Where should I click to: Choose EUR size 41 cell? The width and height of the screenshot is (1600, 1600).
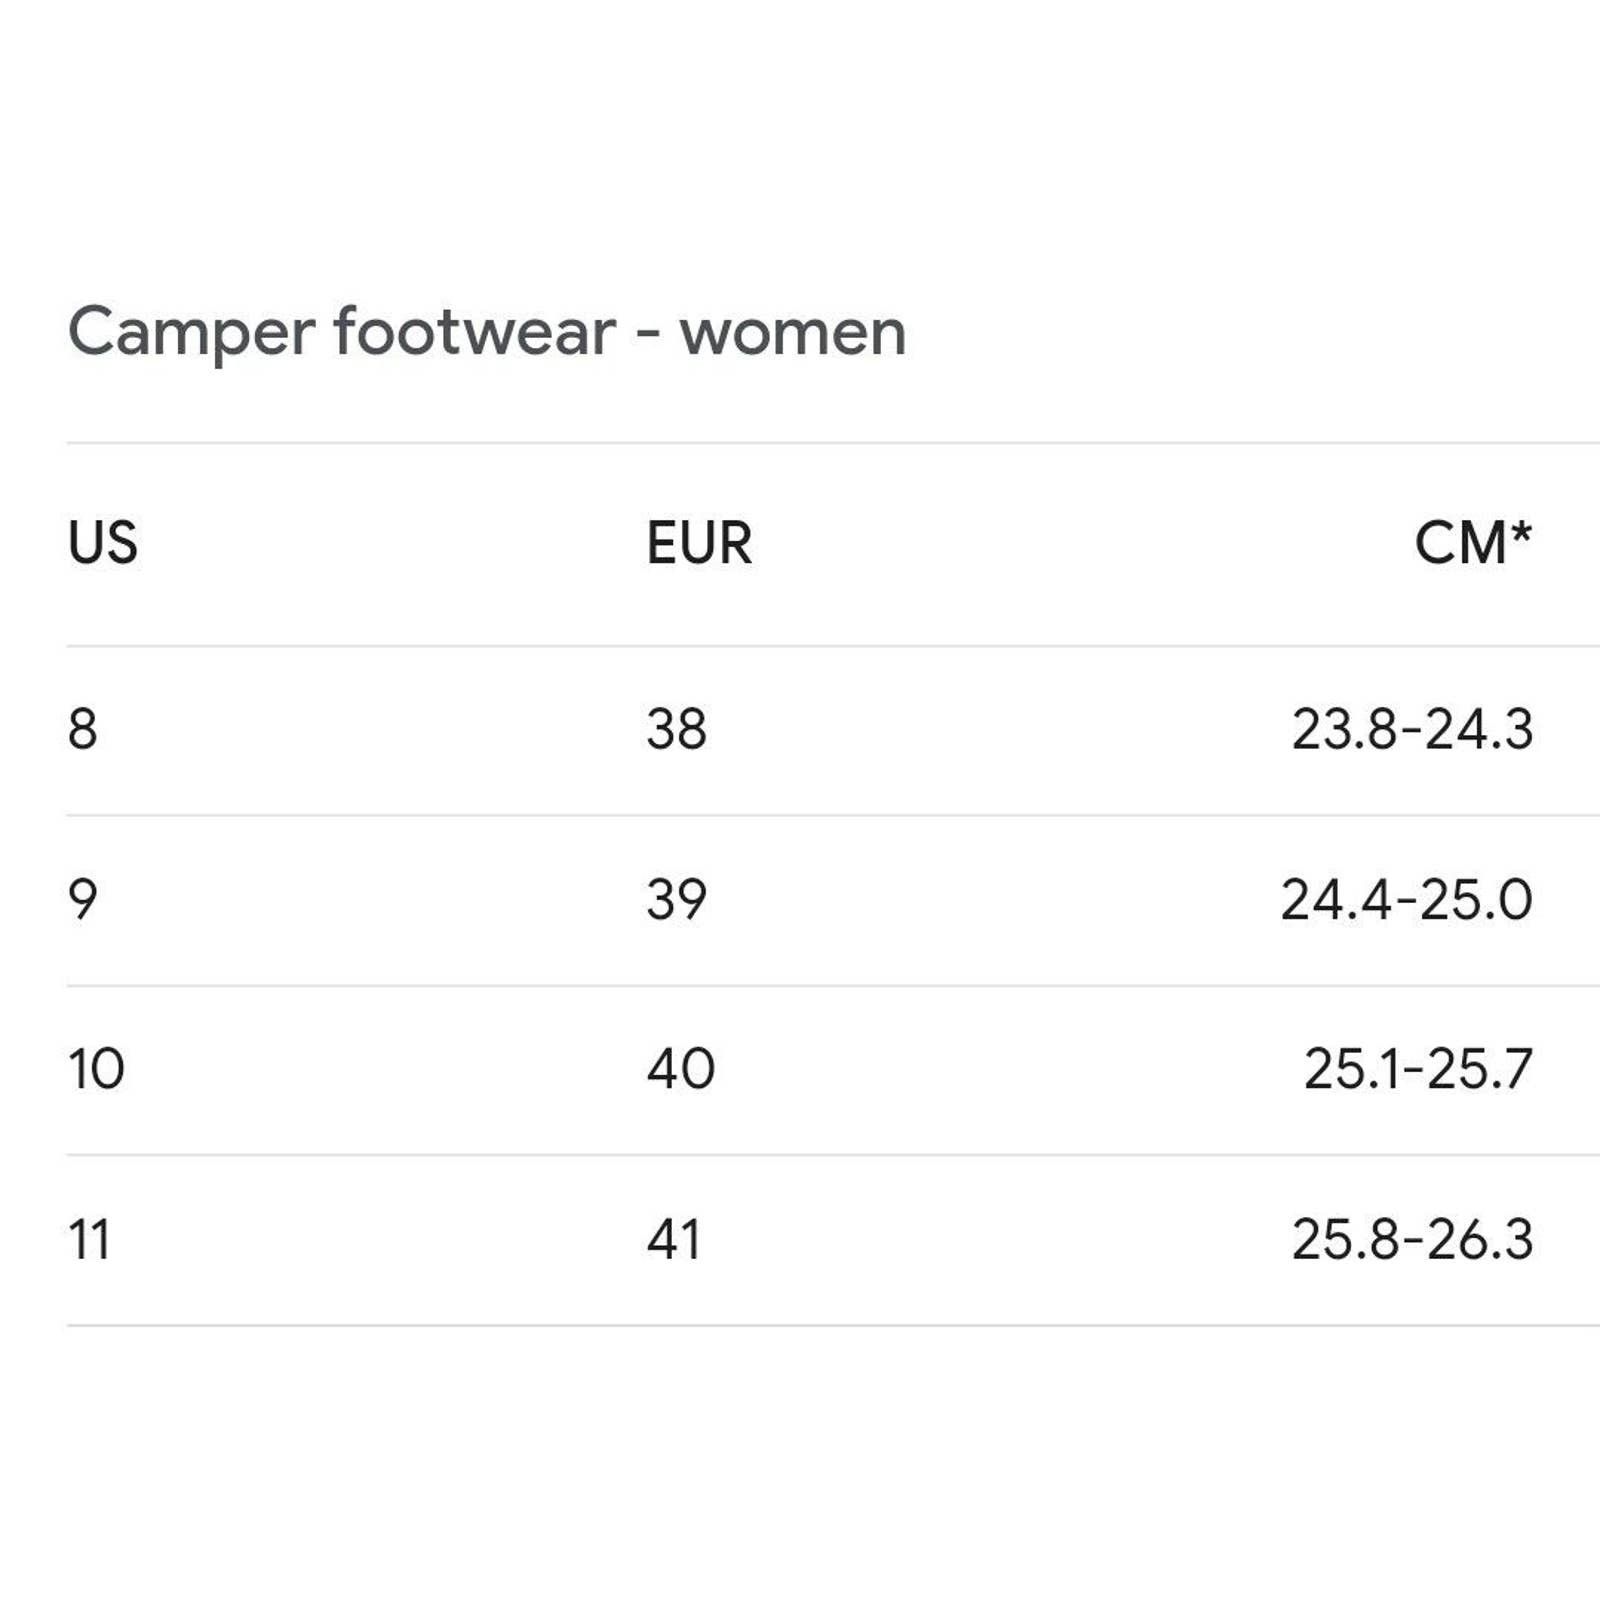tap(673, 1240)
